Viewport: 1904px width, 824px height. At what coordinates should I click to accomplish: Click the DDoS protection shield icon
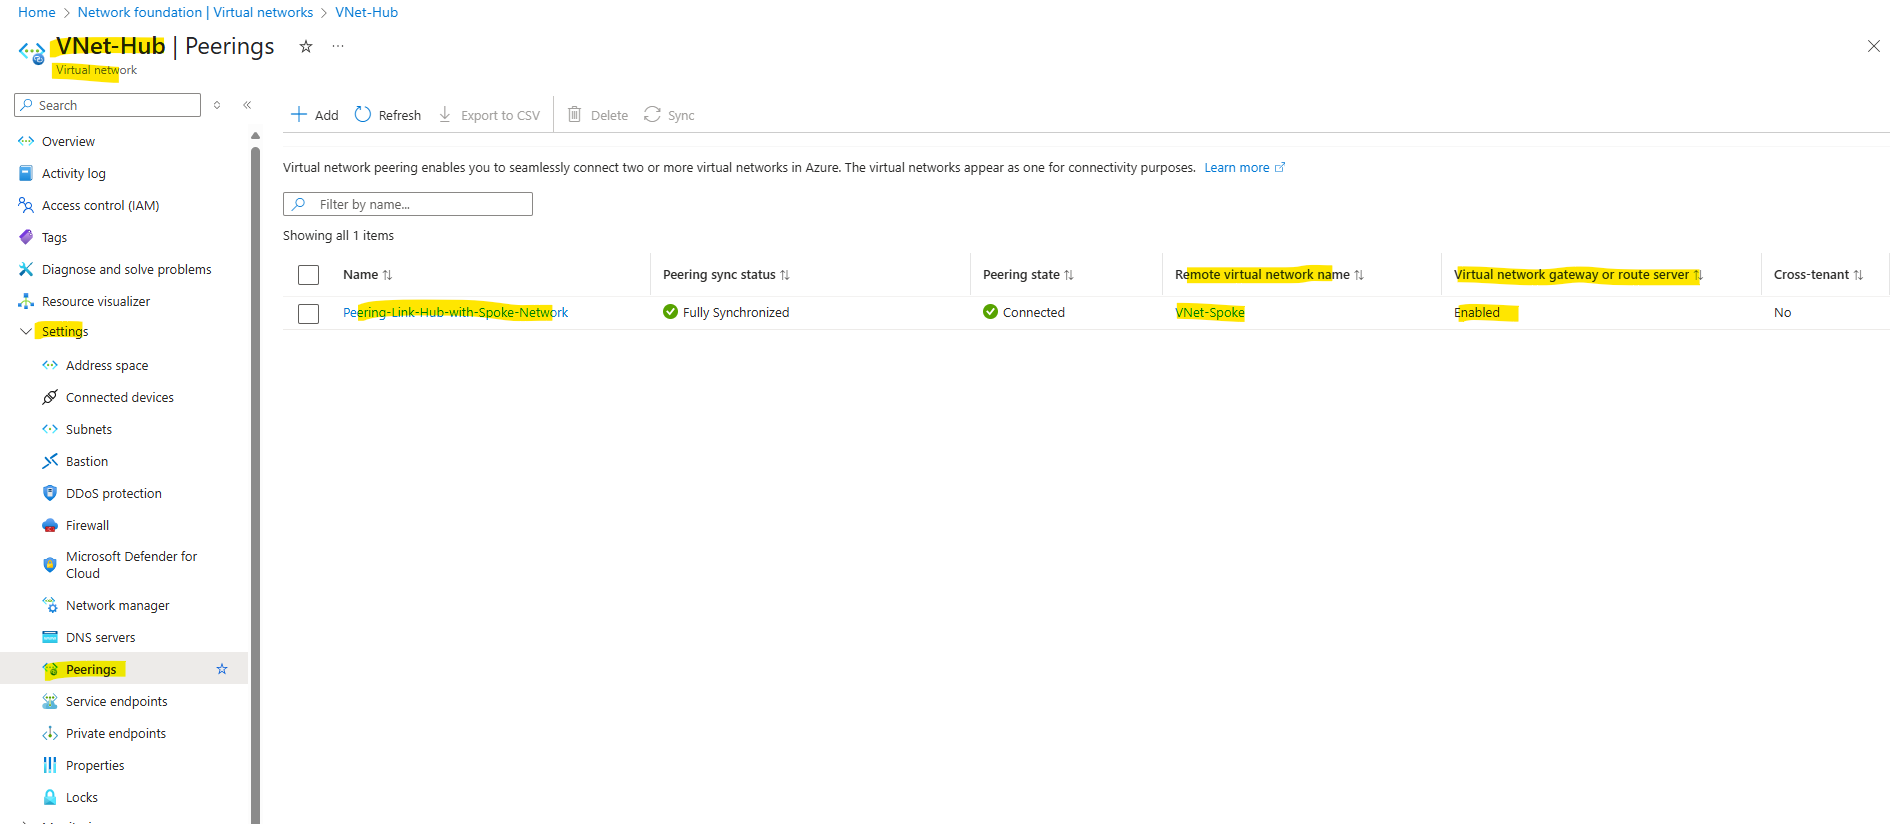(x=50, y=493)
